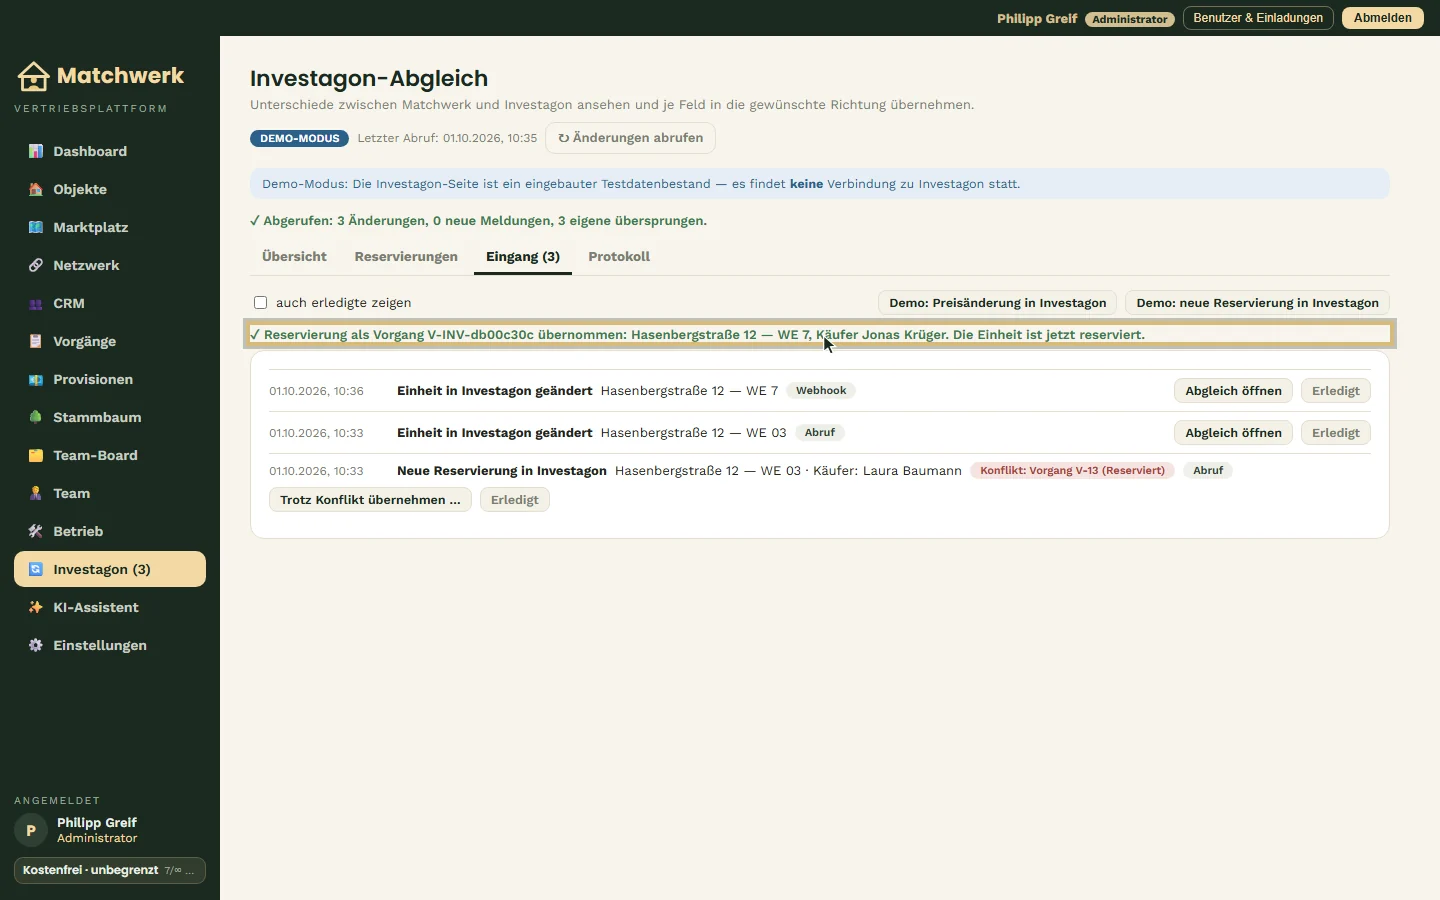Screen dimensions: 1440x900
Task: Select the Netzwerk link icon
Action: (36, 265)
